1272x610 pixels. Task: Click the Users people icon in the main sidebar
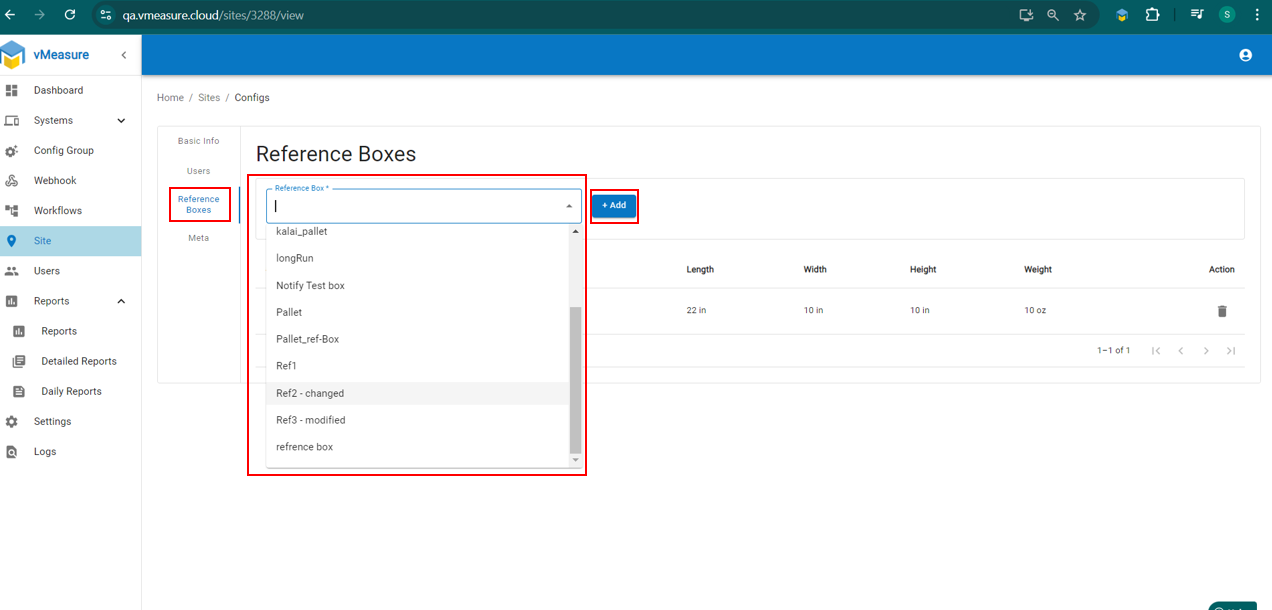(12, 271)
